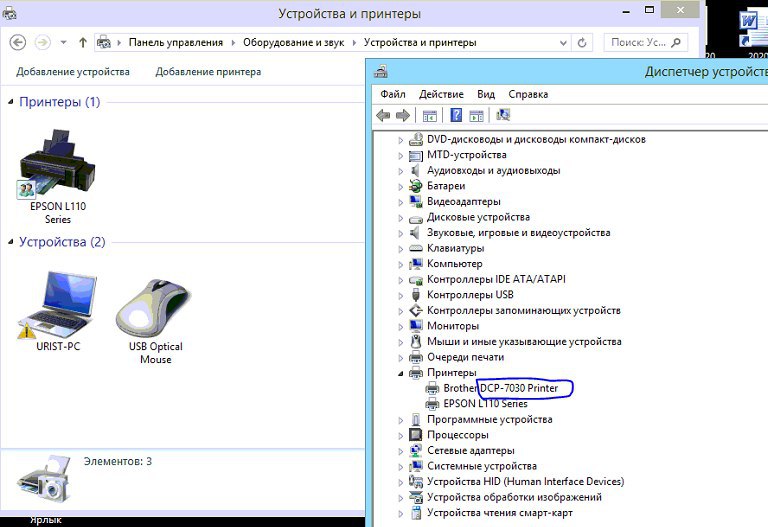Click the 'Компьютер' category icon
This screenshot has height=527, width=768.
pos(416,264)
